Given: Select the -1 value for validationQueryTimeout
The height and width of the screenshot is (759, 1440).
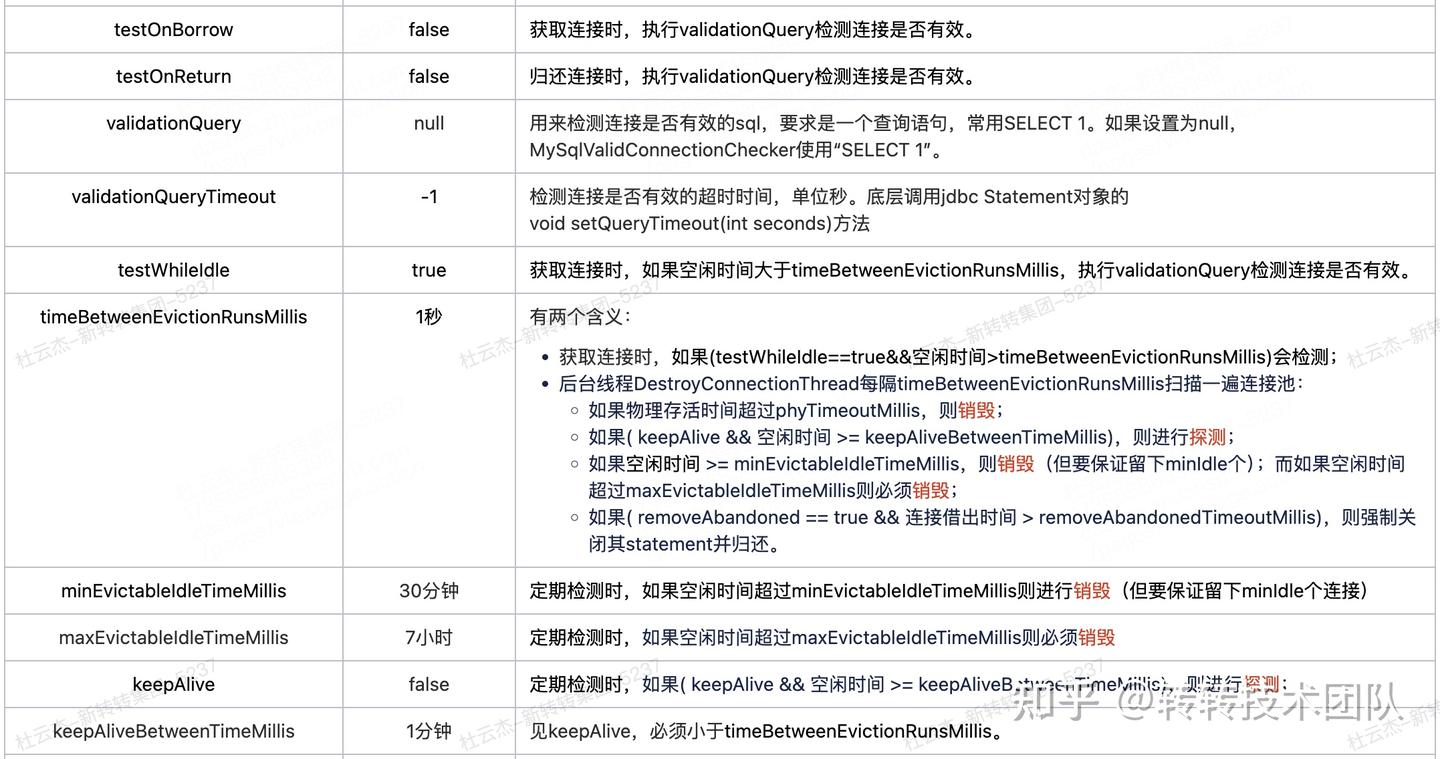Looking at the screenshot, I should click(x=428, y=196).
